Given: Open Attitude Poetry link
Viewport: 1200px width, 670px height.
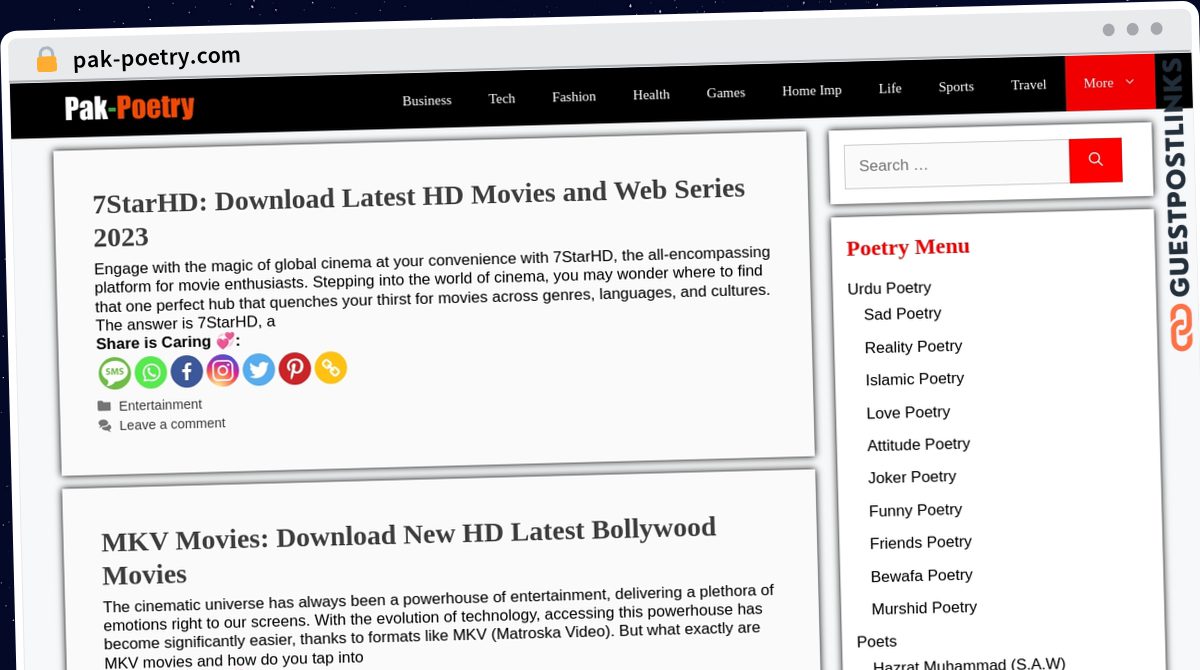Looking at the screenshot, I should tap(919, 444).
